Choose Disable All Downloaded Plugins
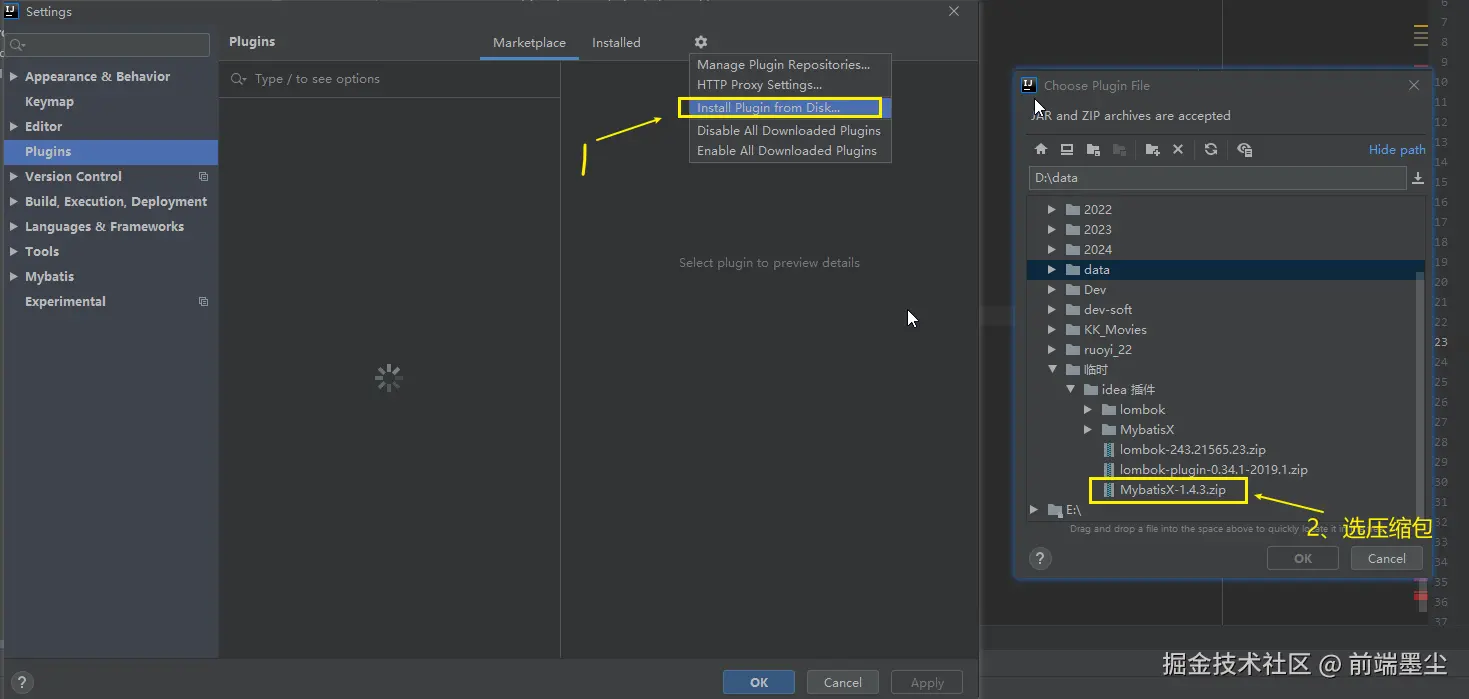1469x699 pixels. 790,131
